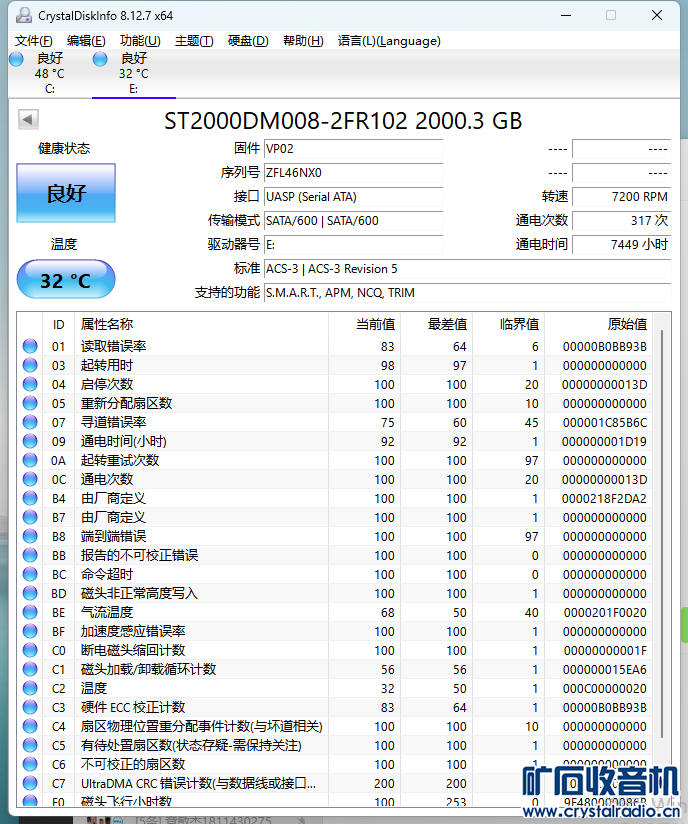Click the previous disk arrow button
688x824 pixels.
point(28,119)
